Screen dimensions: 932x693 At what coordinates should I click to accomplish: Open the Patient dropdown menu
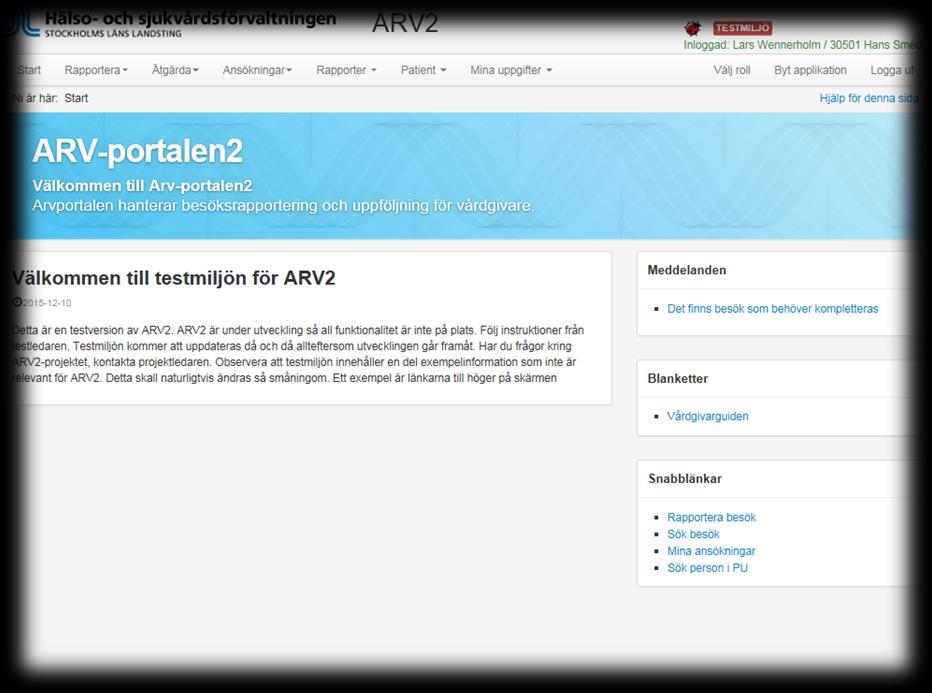pos(423,70)
